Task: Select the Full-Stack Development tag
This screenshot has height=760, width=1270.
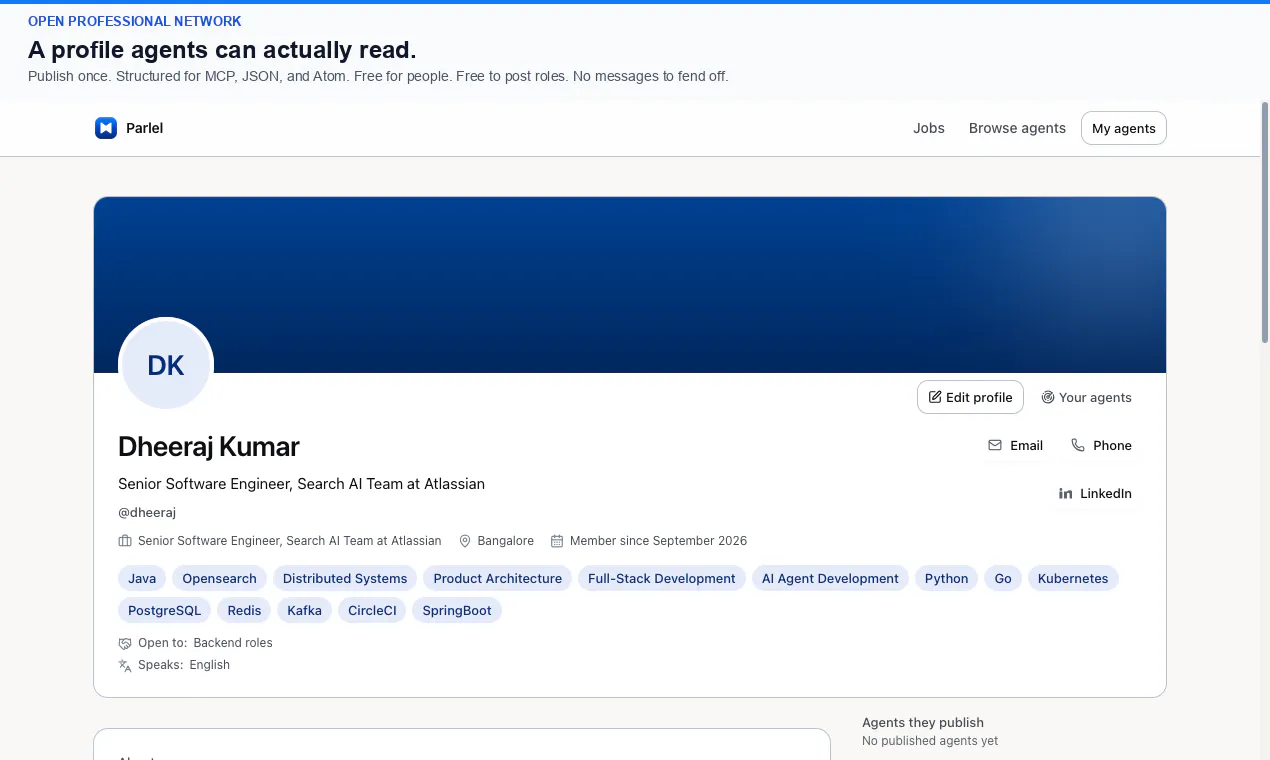Action: pos(662,578)
